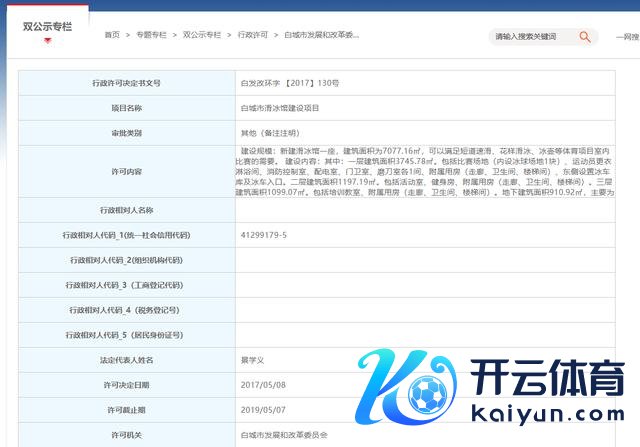
Task: Go to 首页 in the breadcrumb
Action: click(x=112, y=35)
